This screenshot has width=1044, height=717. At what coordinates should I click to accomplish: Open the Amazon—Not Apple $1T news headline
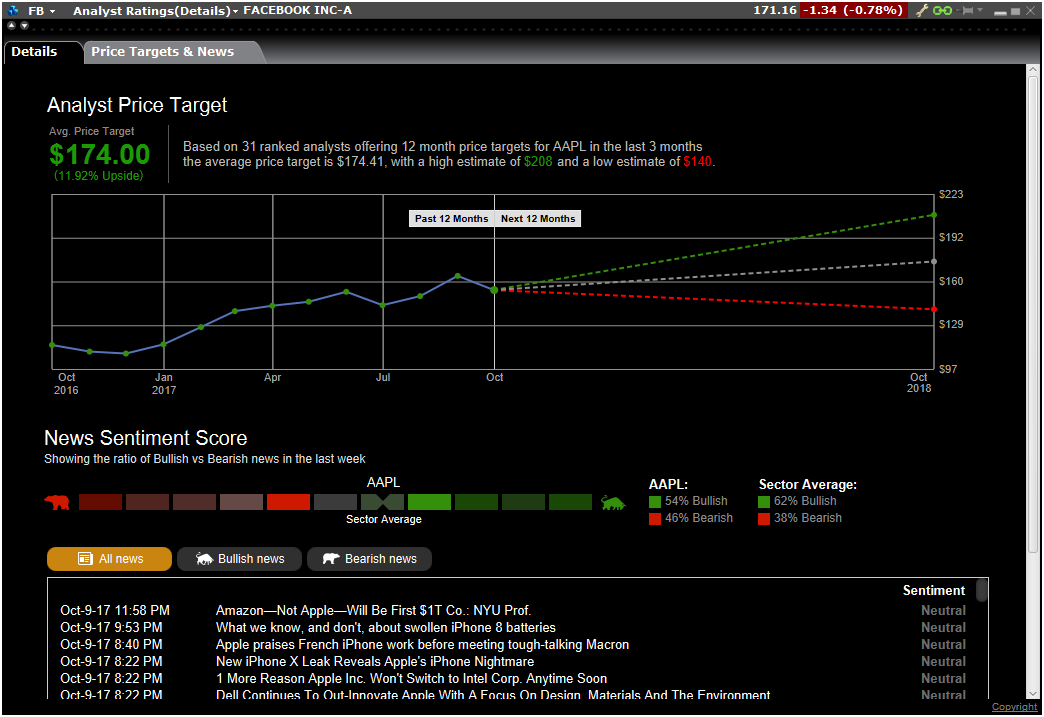(373, 611)
